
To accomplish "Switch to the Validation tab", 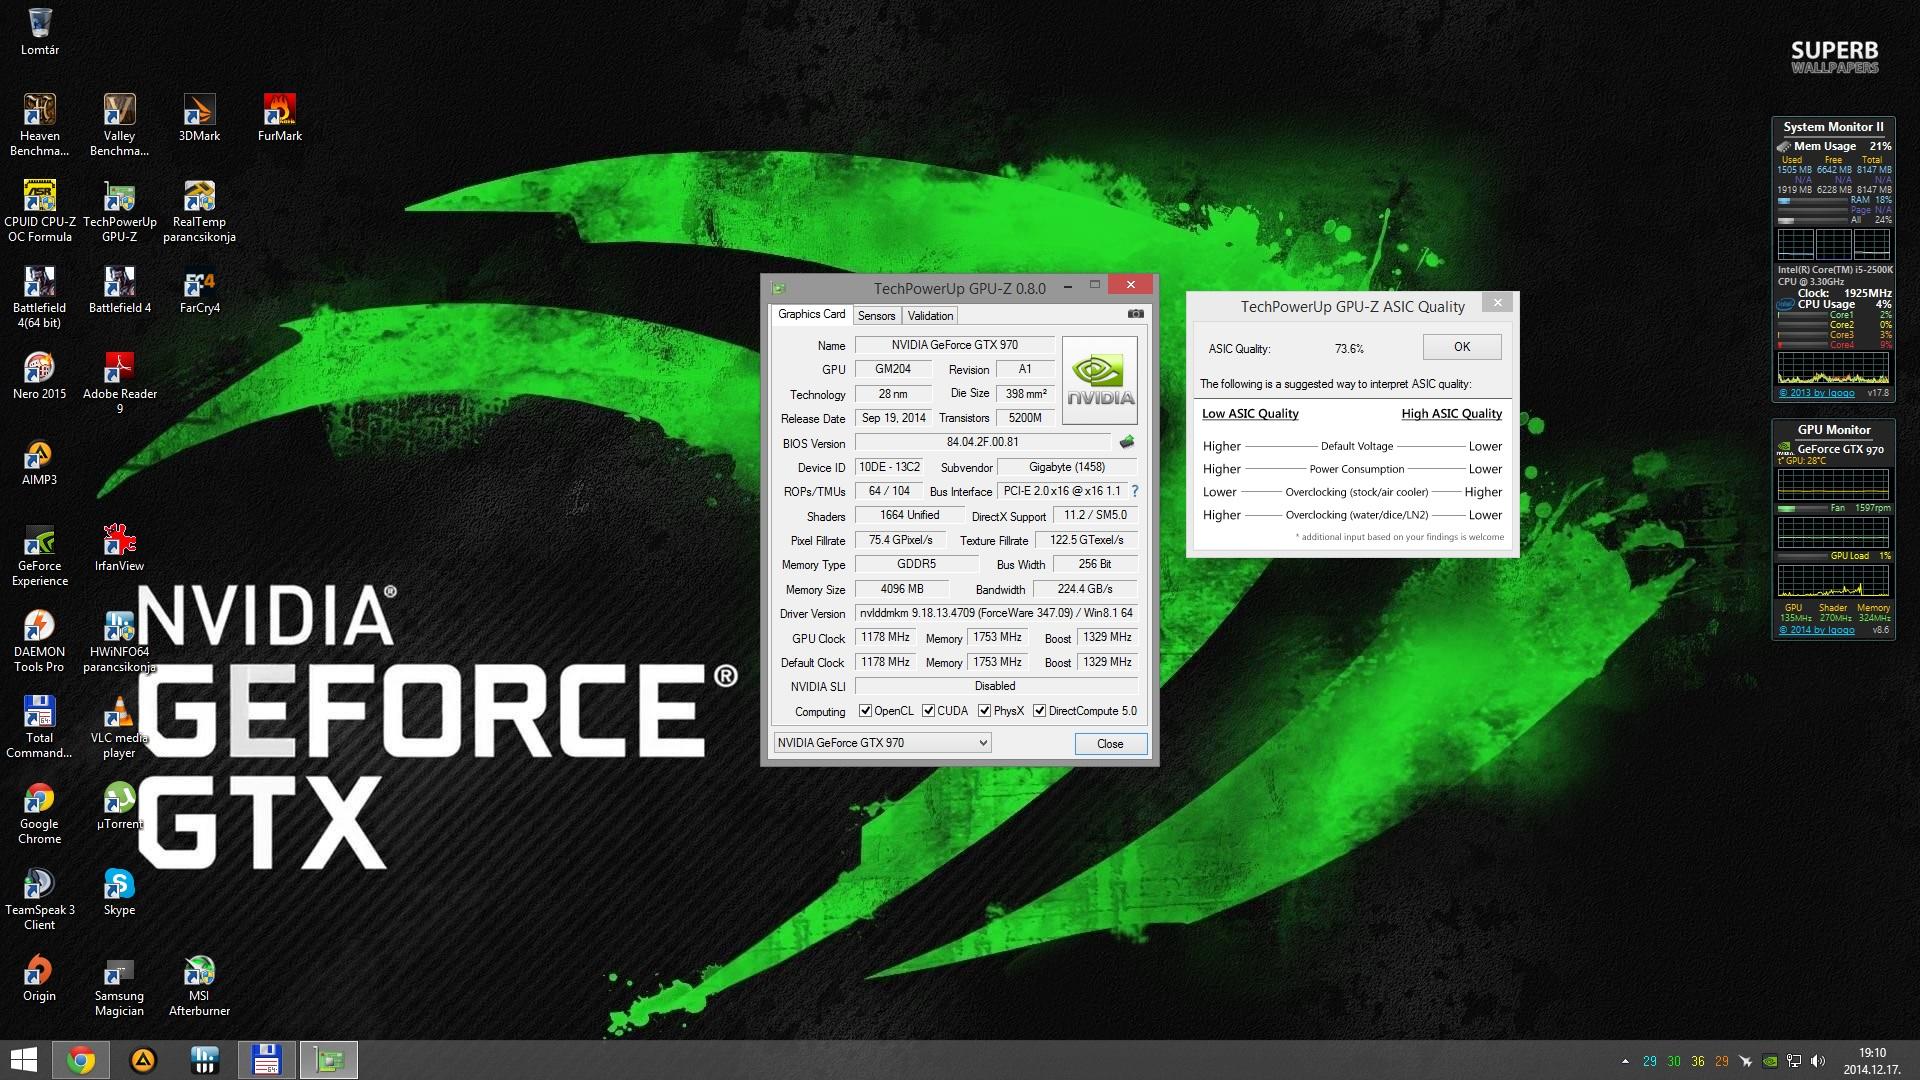I will pyautogui.click(x=930, y=316).
